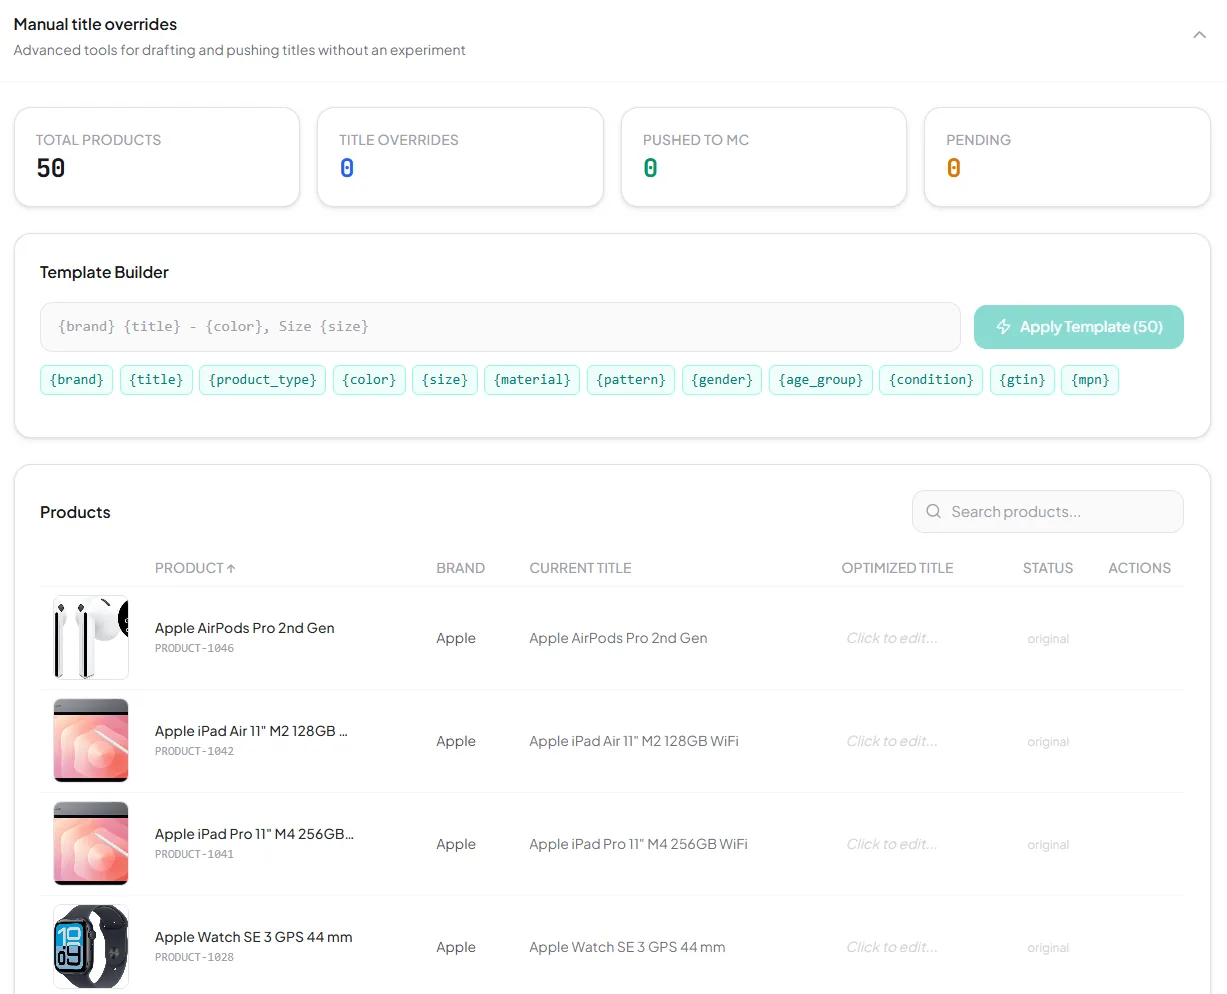
Task: Open the iPad Air 11" thumbnail image
Action: (91, 741)
